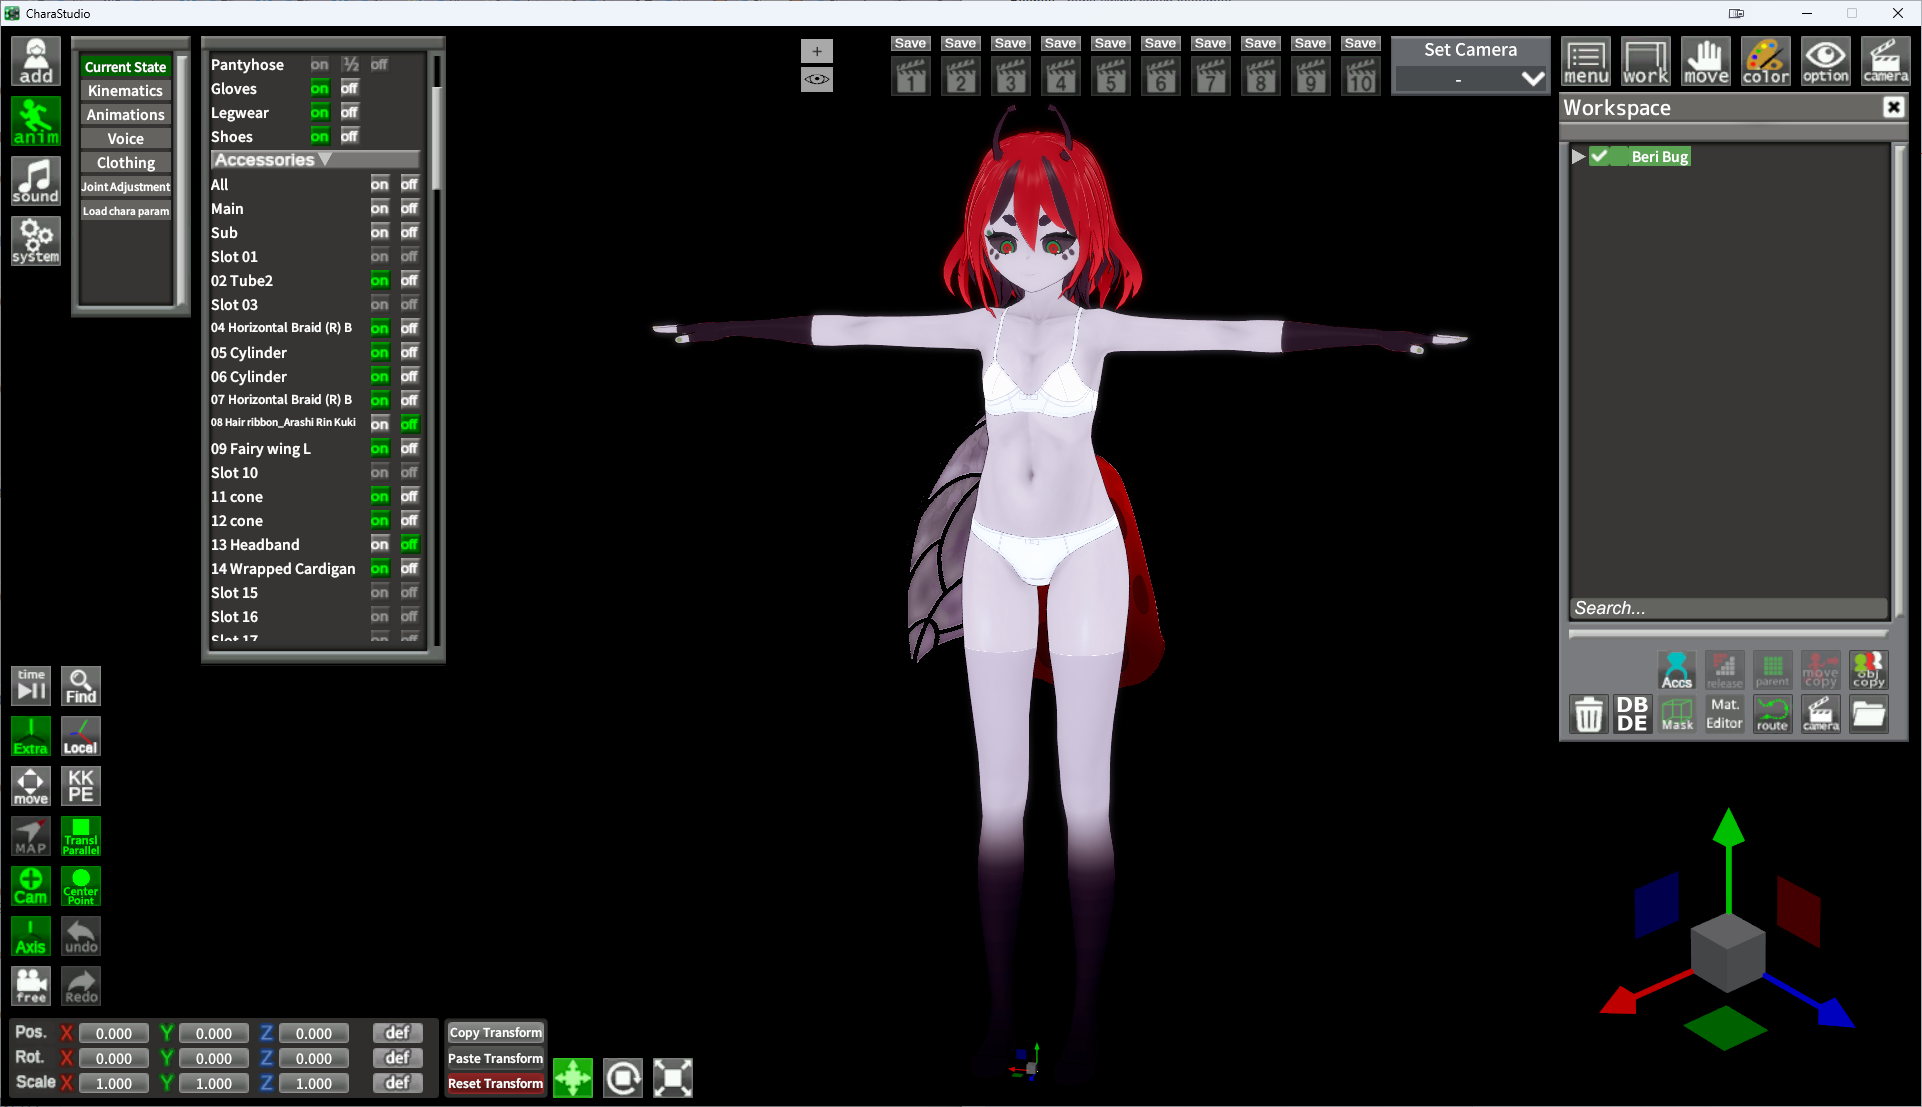The image size is (1922, 1107).
Task: Open the color palette tool
Action: pos(1765,62)
